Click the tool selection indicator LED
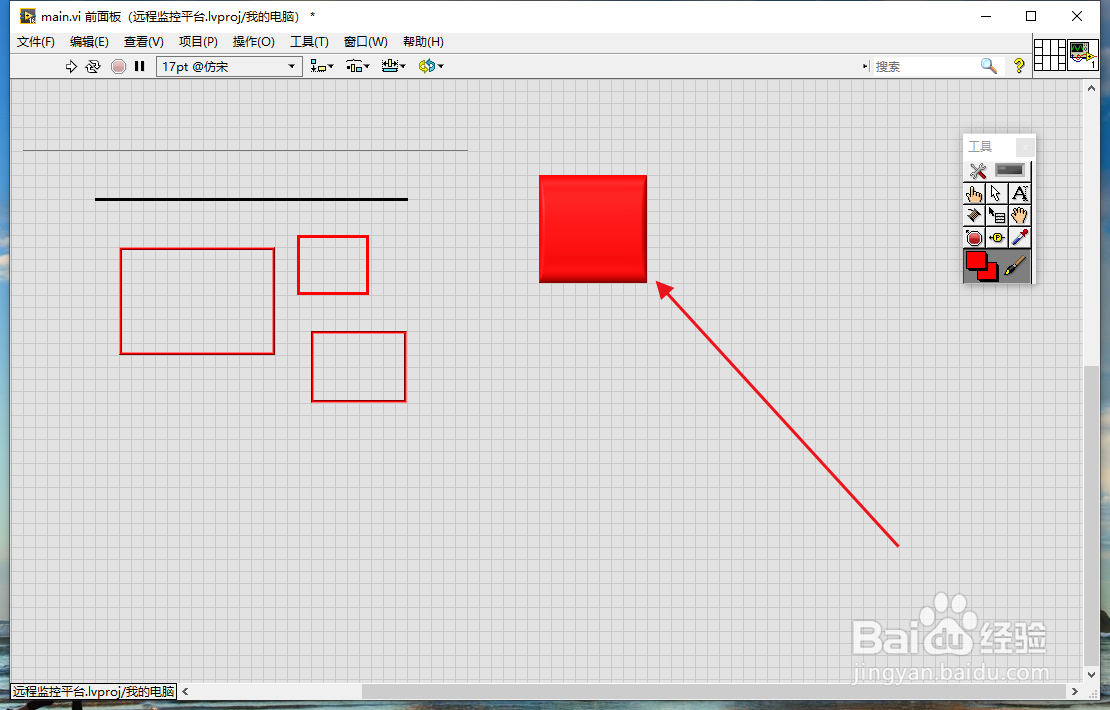The image size is (1110, 710). 1009,170
